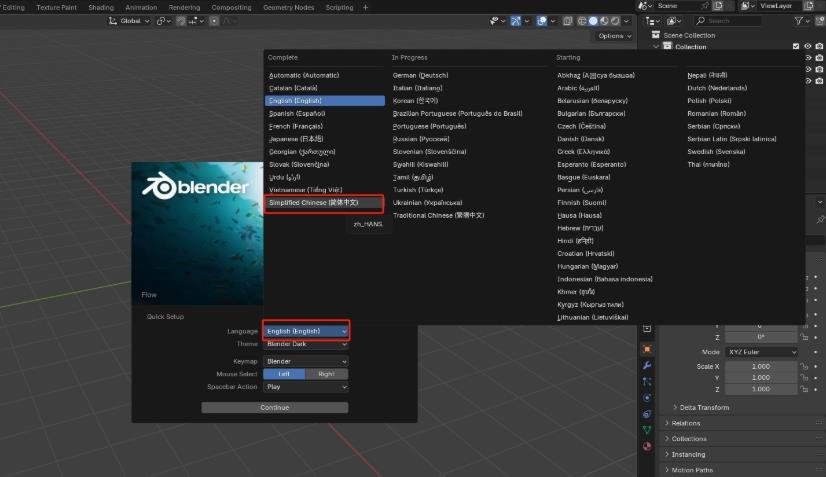Toggle viewport overlays display
Screen dimensions: 826x477
[542, 21]
